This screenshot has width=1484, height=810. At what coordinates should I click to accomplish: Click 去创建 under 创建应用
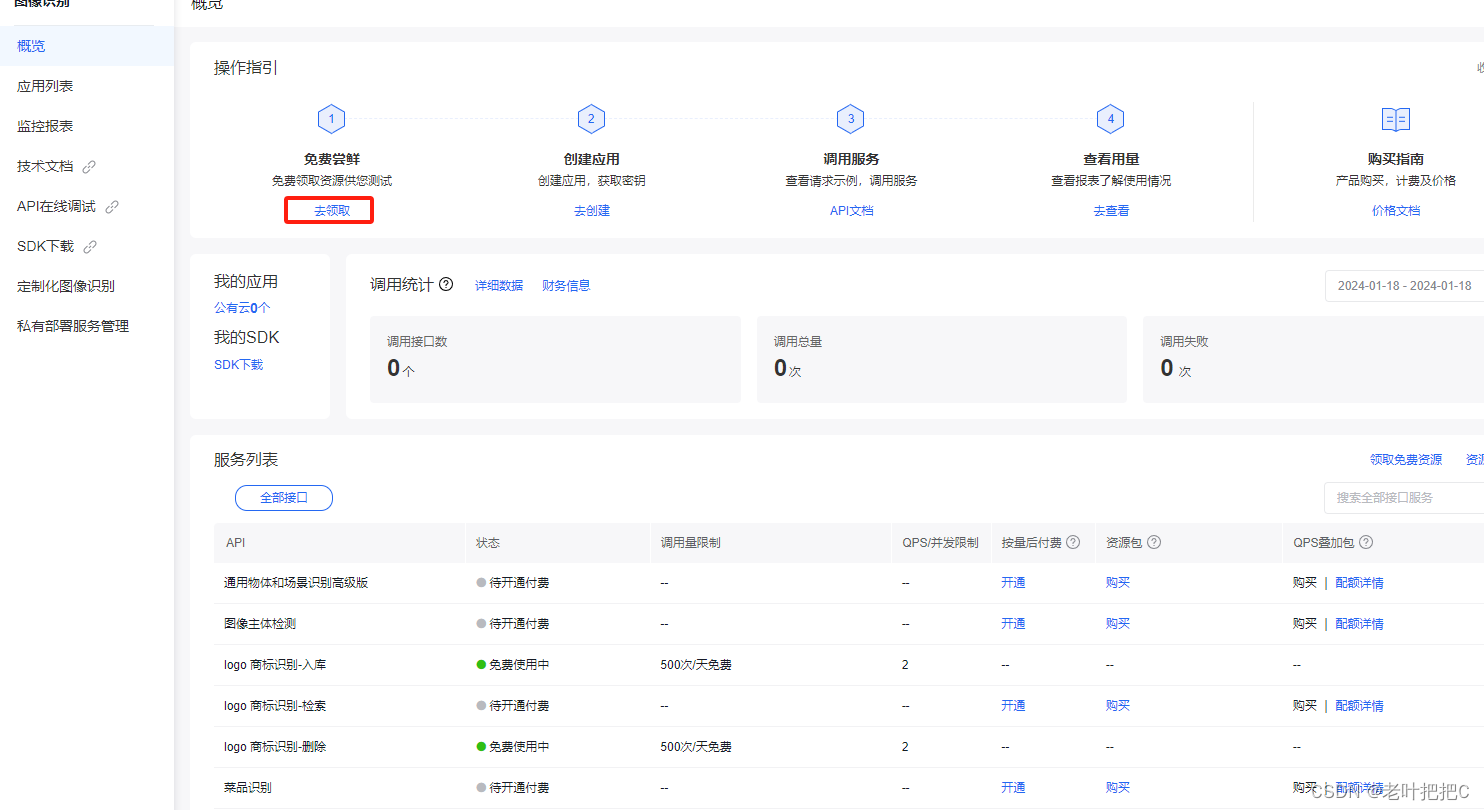(591, 210)
